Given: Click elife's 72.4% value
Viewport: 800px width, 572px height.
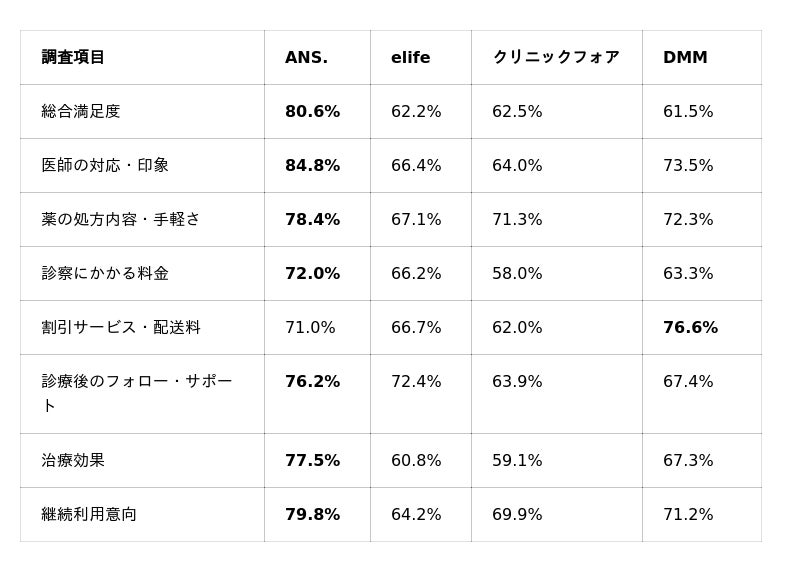Looking at the screenshot, I should 416,382.
